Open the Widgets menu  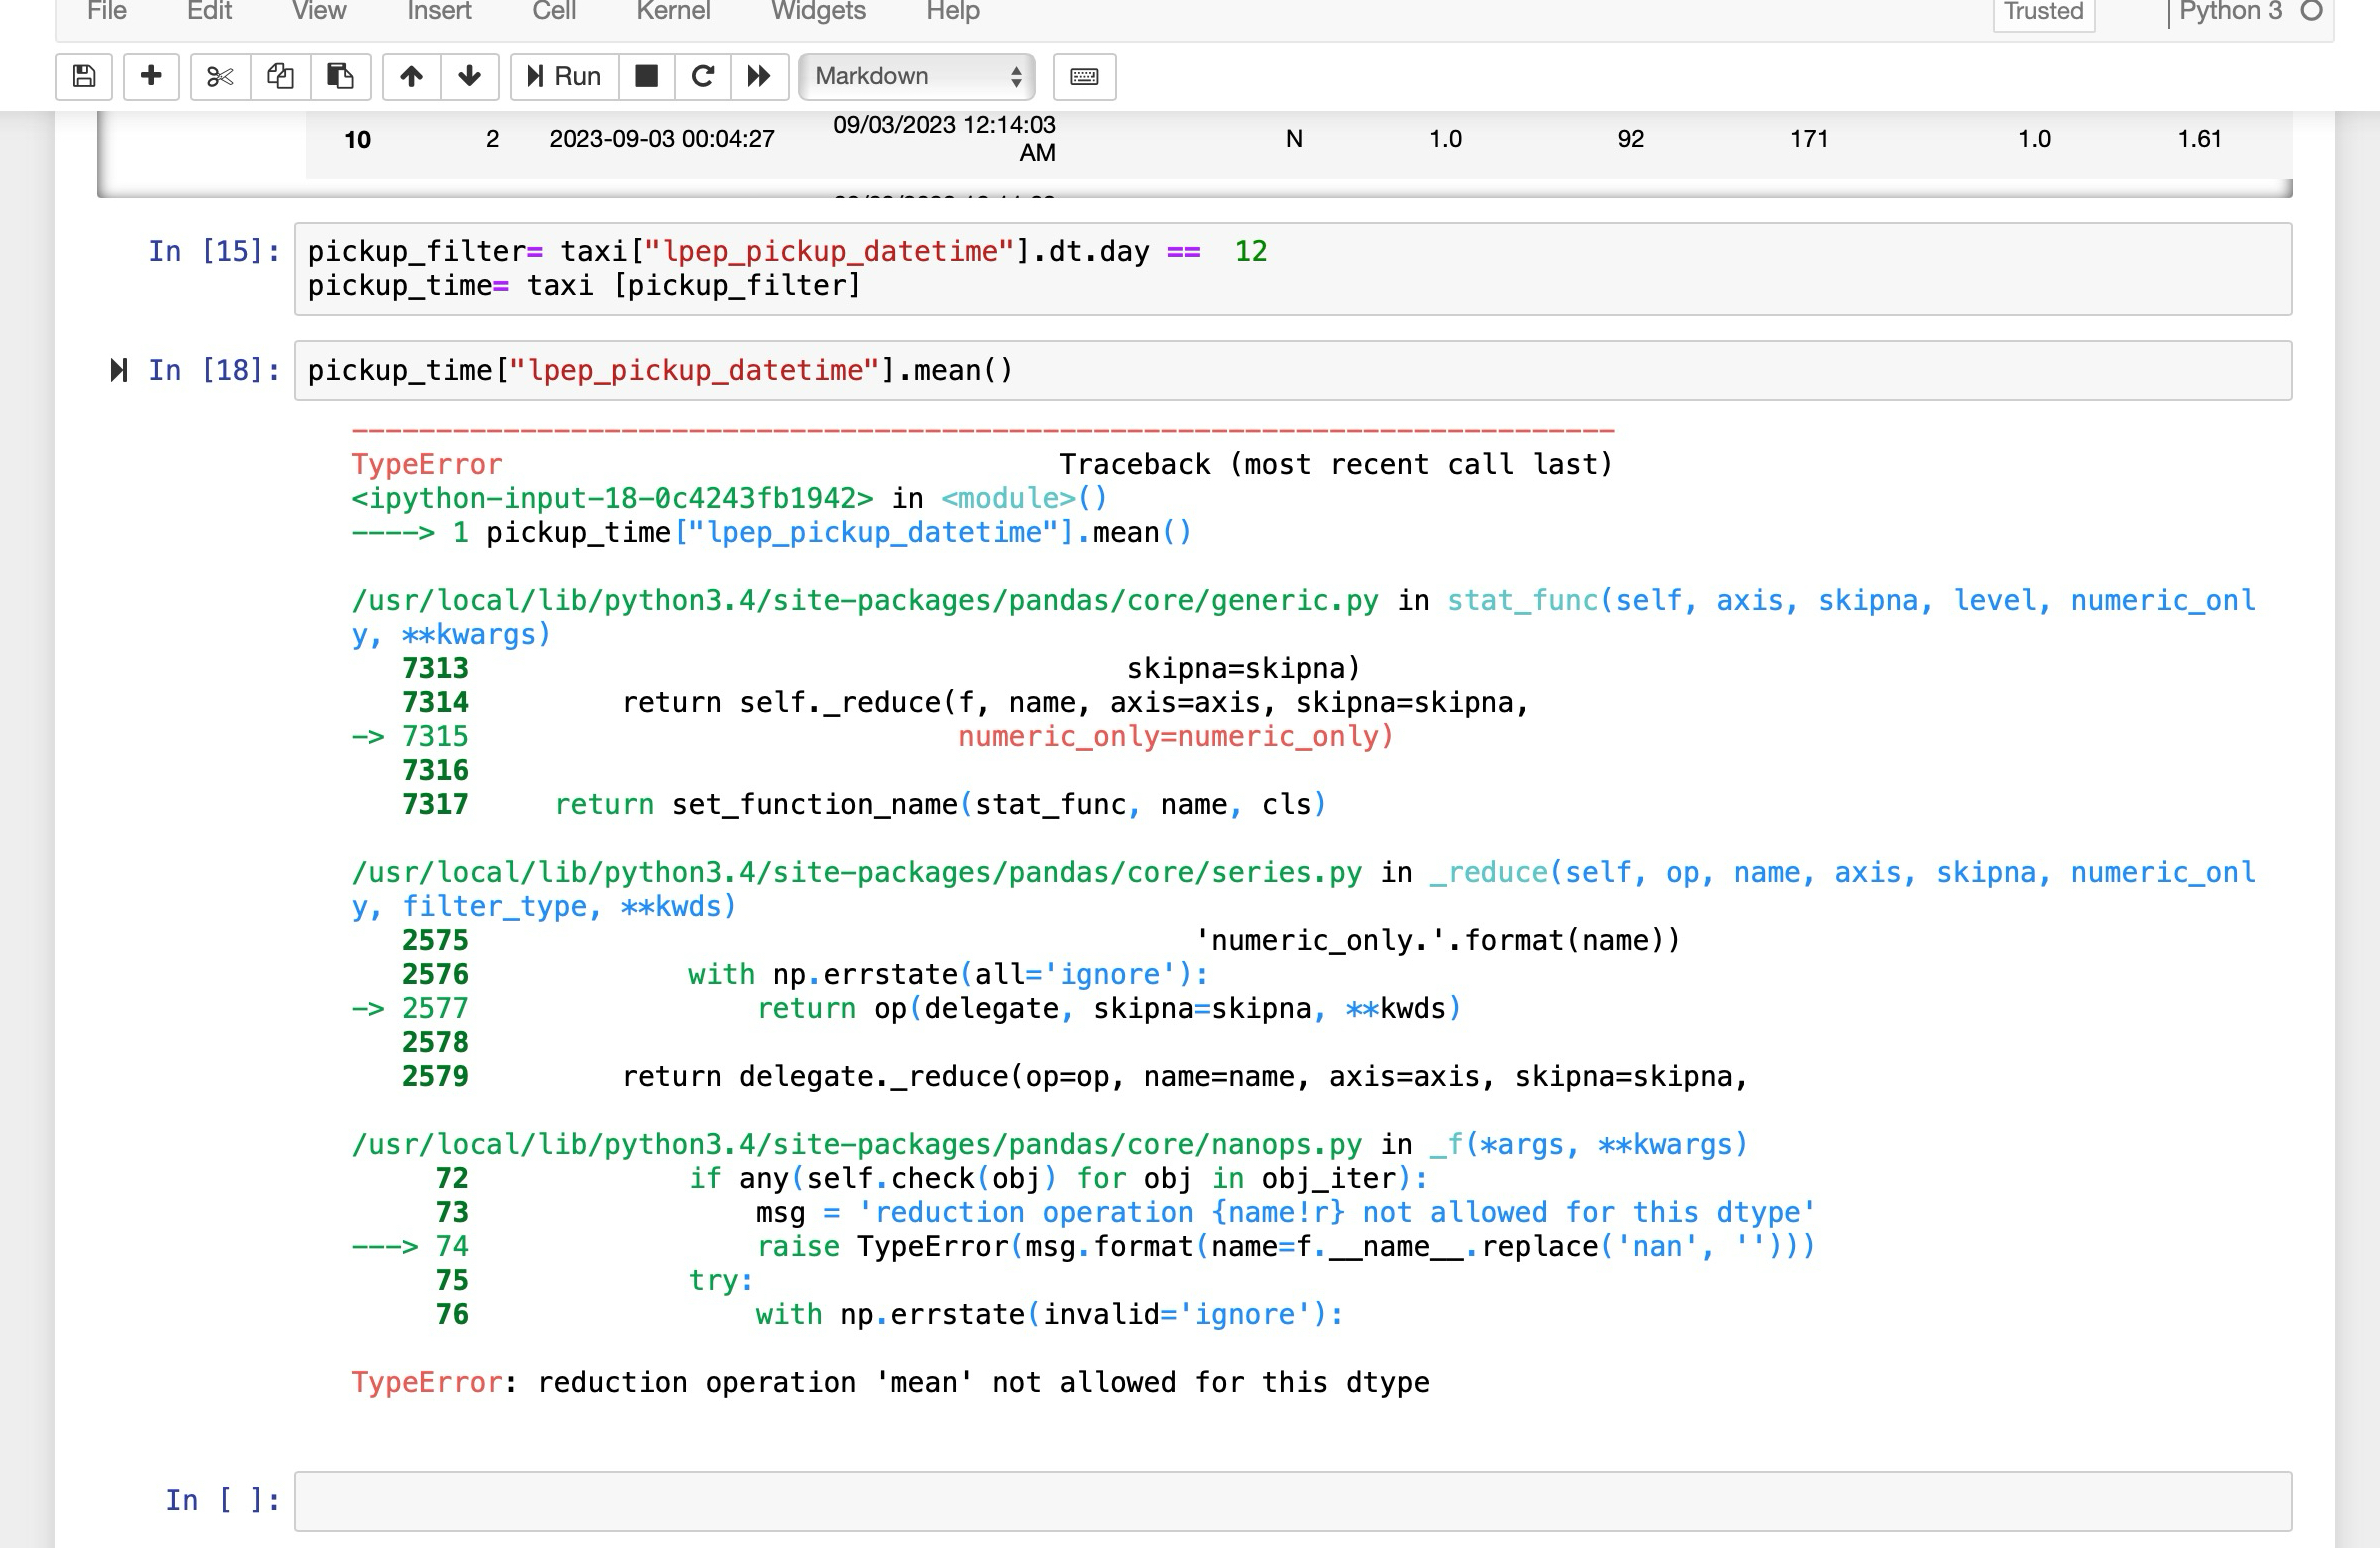[818, 12]
